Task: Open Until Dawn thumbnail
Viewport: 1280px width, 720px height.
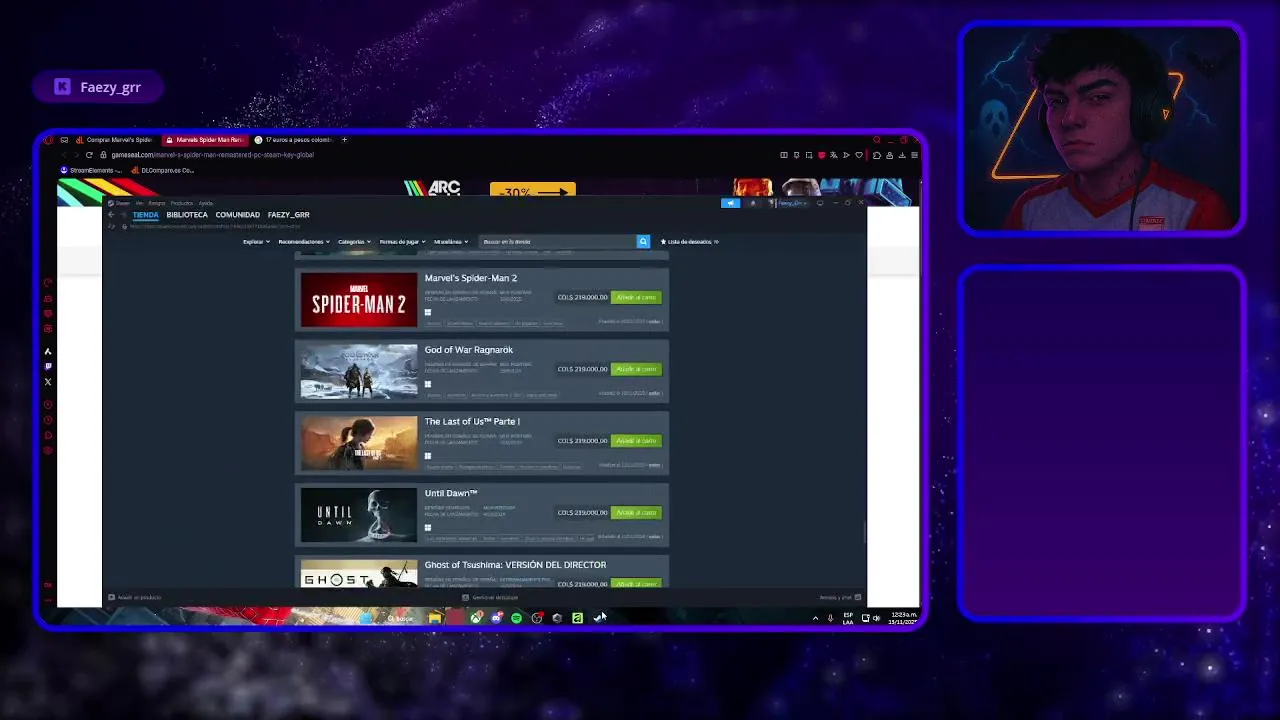Action: pos(359,515)
